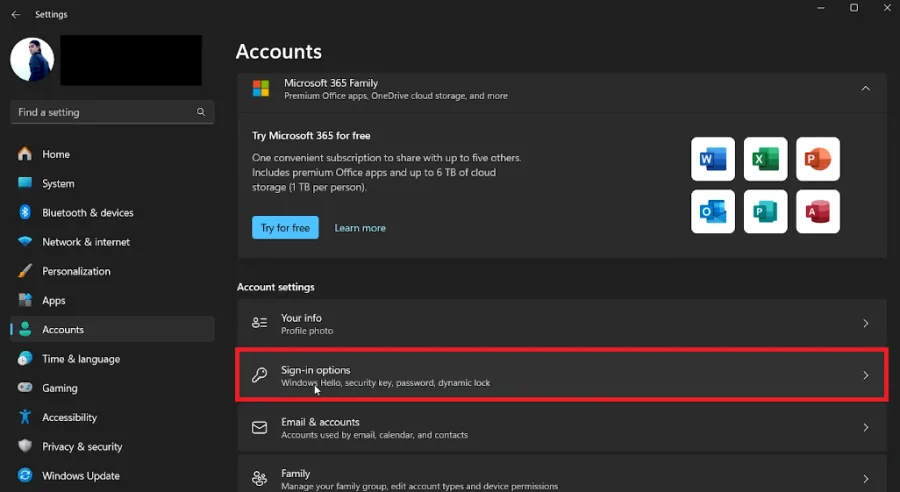
Task: Click the PowerPoint app icon
Action: point(818,159)
